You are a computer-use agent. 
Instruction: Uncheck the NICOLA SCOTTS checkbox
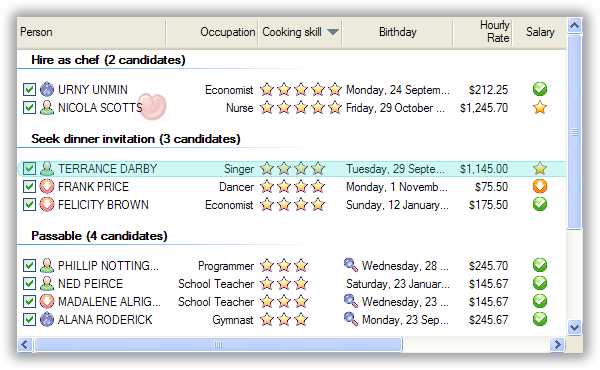point(29,108)
